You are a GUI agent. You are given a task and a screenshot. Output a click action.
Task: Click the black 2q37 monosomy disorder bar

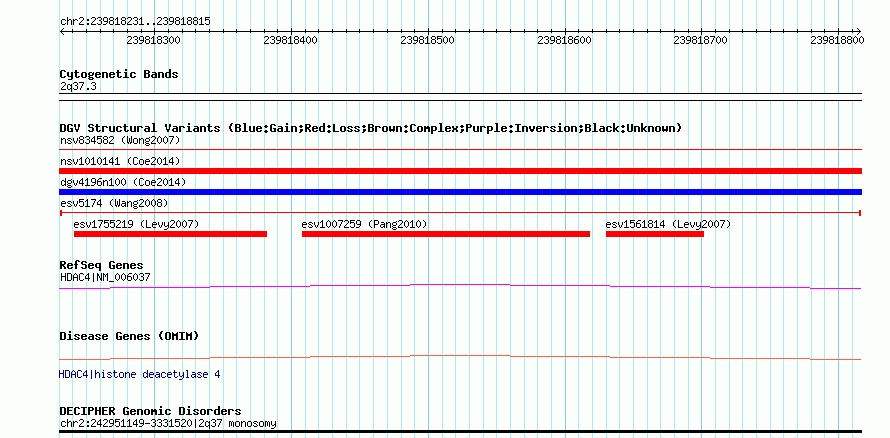[x=460, y=432]
